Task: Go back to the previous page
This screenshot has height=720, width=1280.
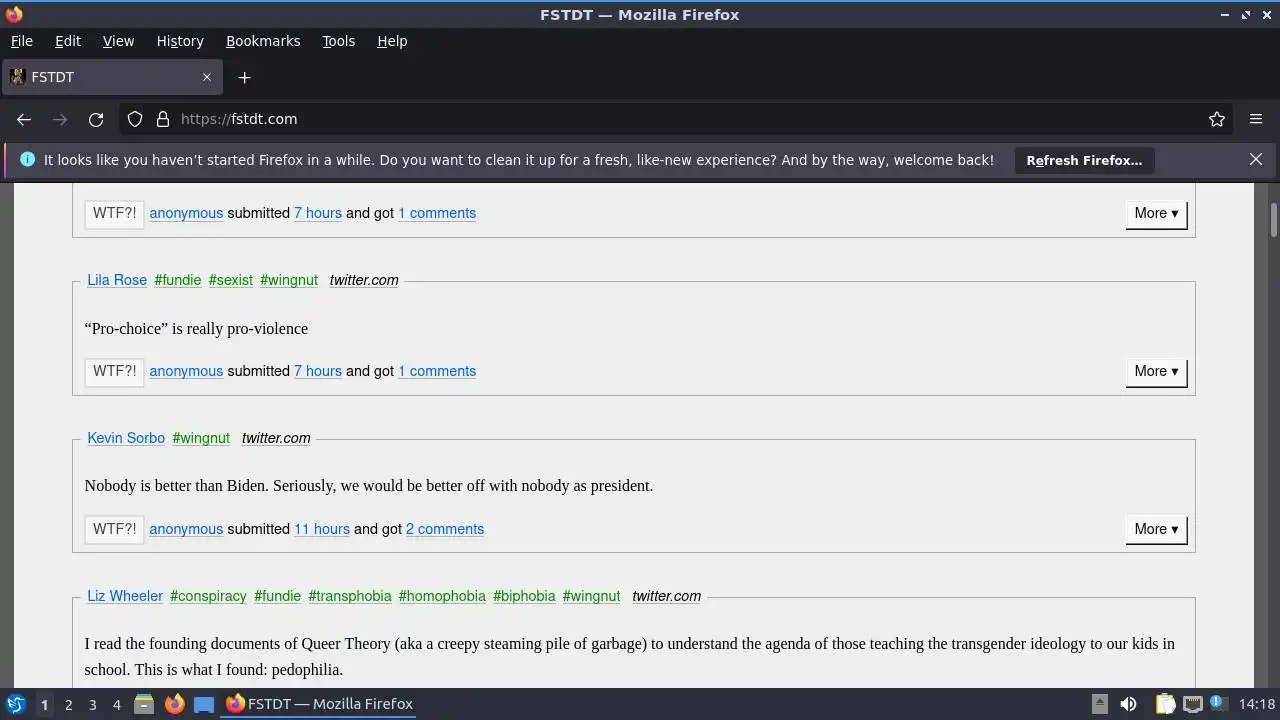Action: [24, 119]
